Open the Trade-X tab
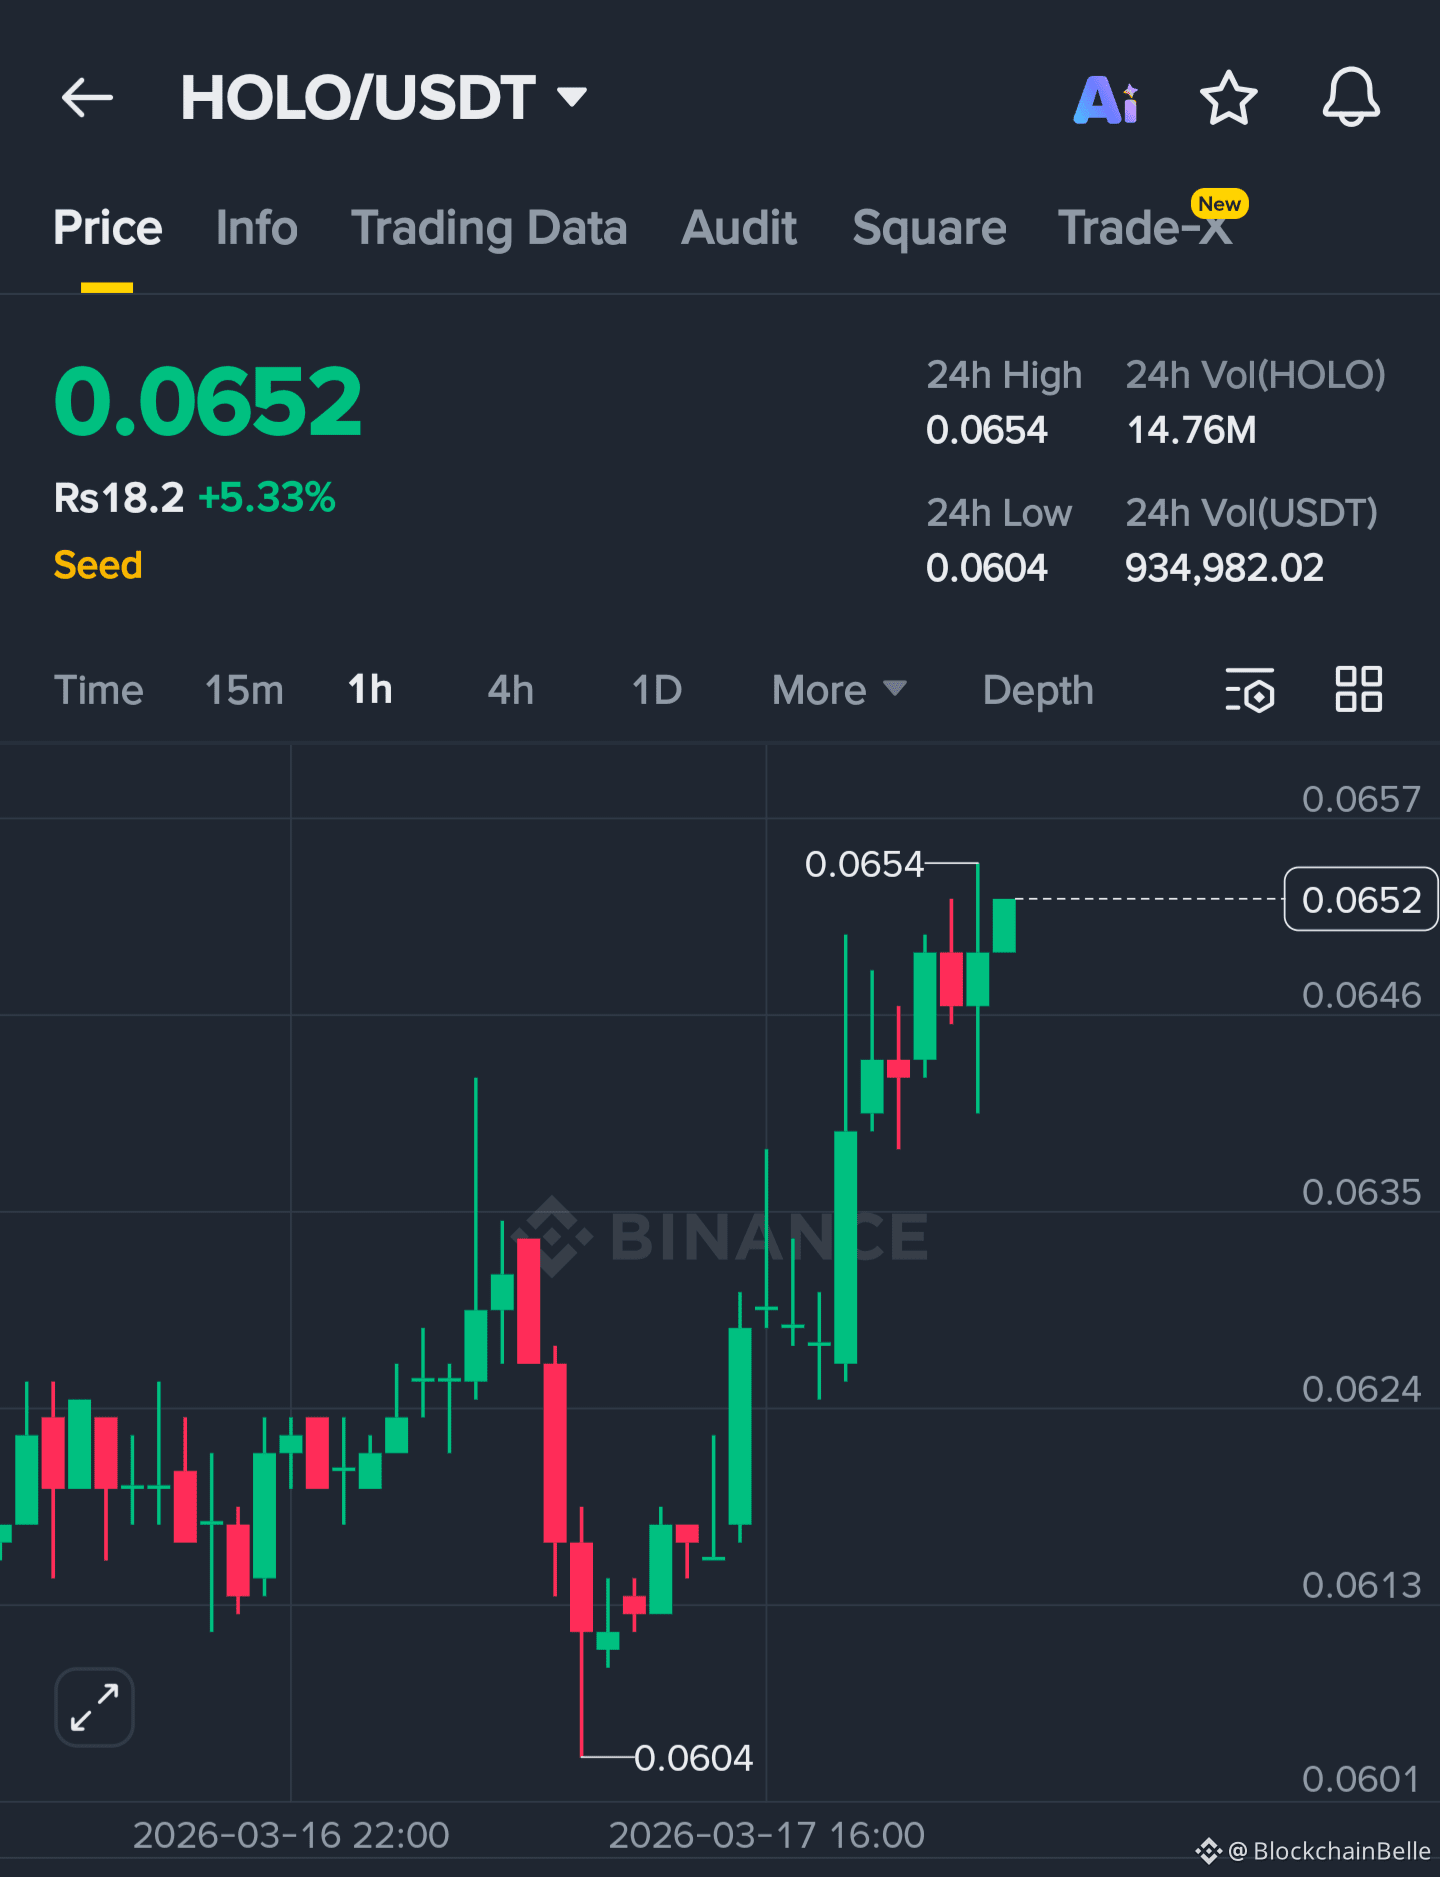 1146,228
